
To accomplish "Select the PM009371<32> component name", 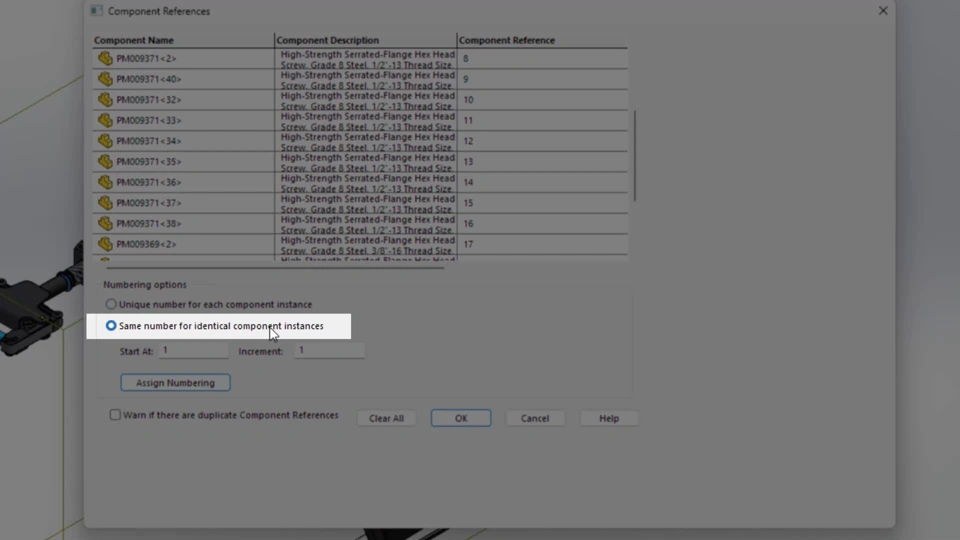I will point(149,100).
